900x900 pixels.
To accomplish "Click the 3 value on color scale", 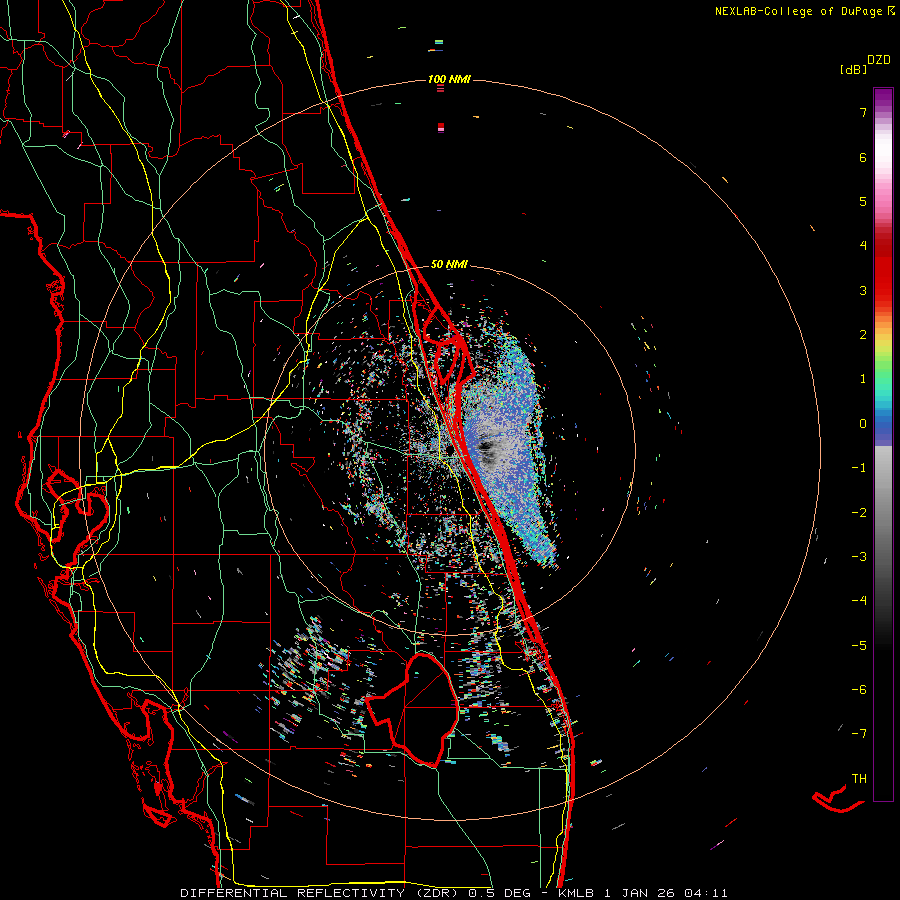I will pos(863,290).
